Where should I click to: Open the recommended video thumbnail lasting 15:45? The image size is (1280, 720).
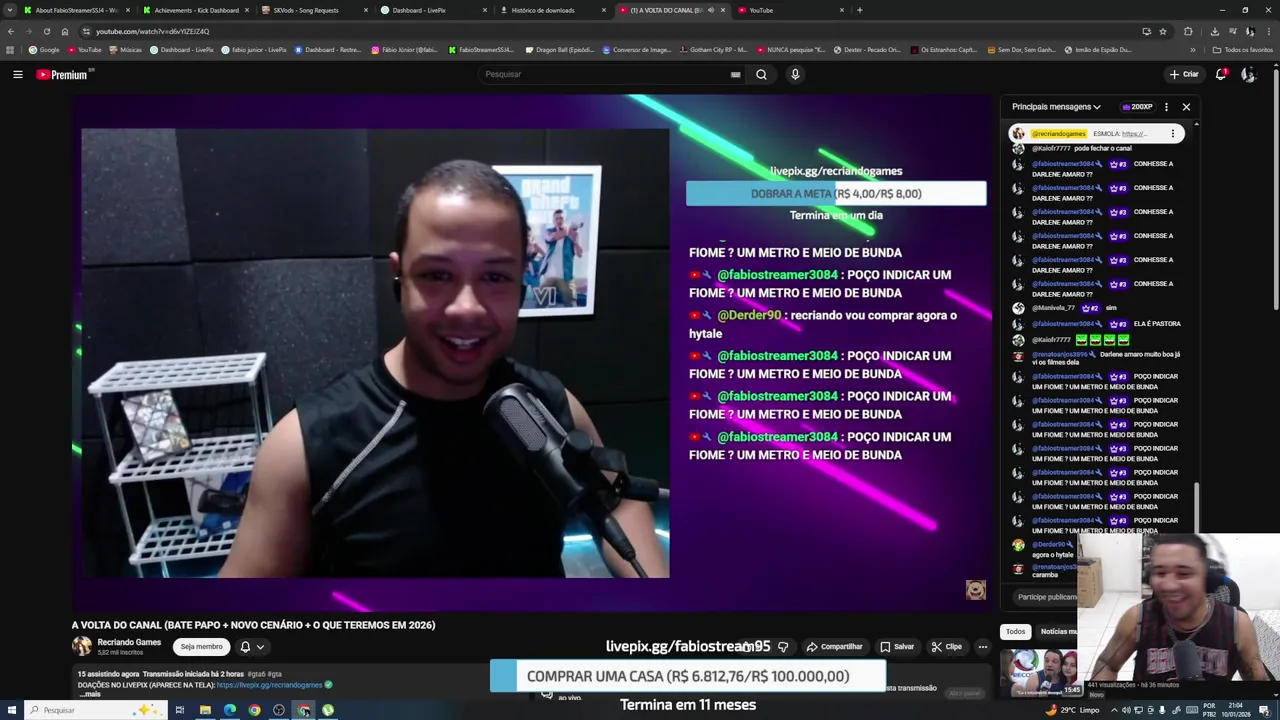[1040, 672]
